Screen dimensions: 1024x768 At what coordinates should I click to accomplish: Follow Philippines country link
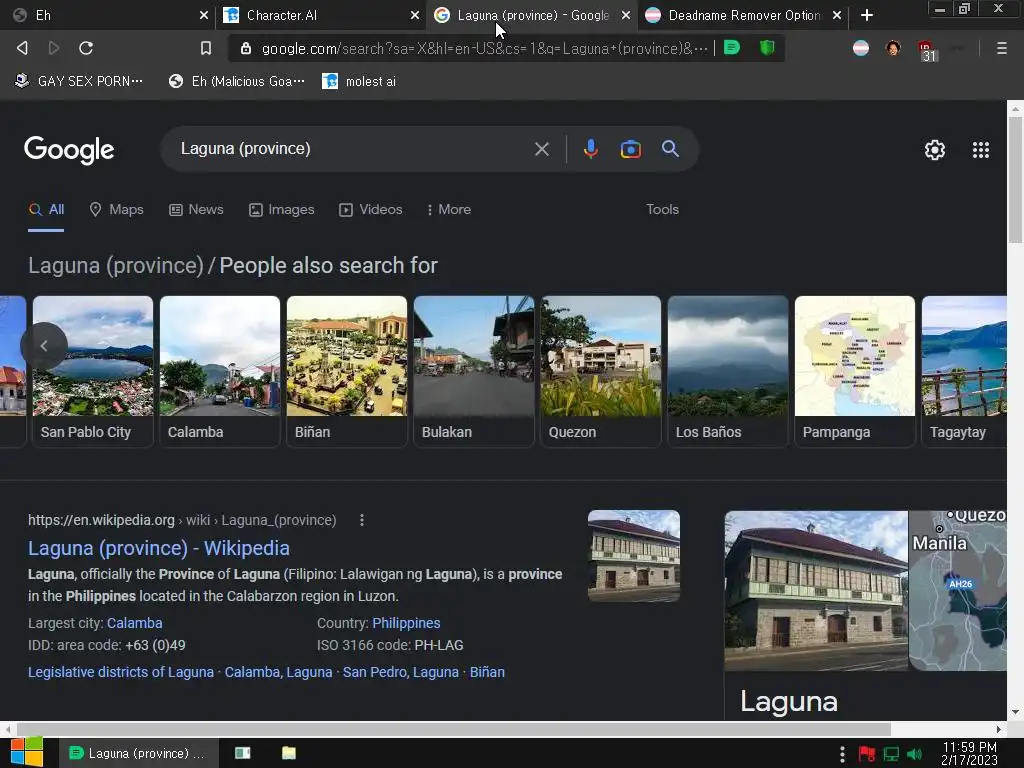[406, 623]
